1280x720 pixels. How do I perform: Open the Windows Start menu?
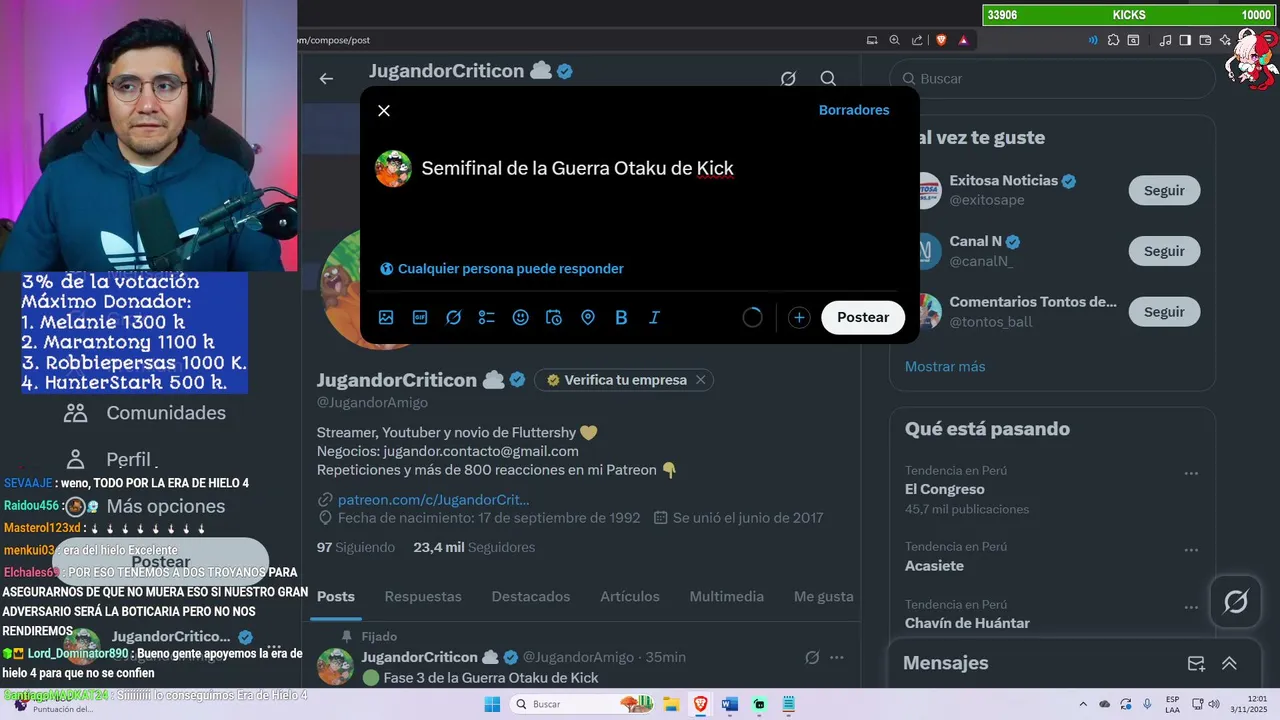pos(492,704)
